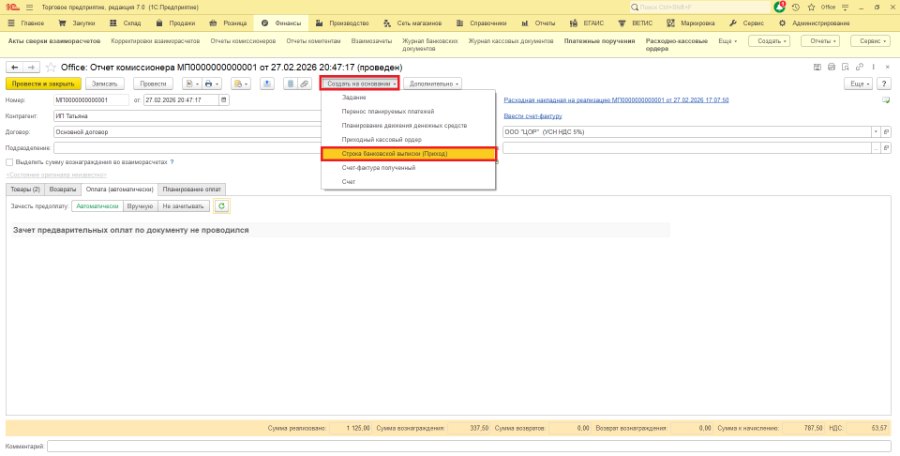
Task: Choose 'Задание' from the dropdown menu
Action: [x=409, y=98]
